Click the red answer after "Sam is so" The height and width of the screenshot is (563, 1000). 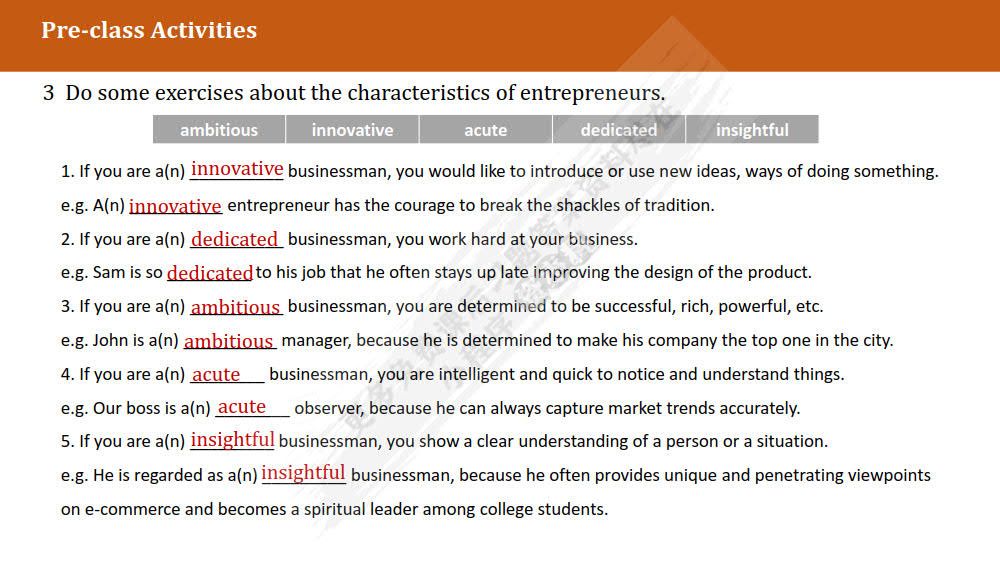point(210,273)
